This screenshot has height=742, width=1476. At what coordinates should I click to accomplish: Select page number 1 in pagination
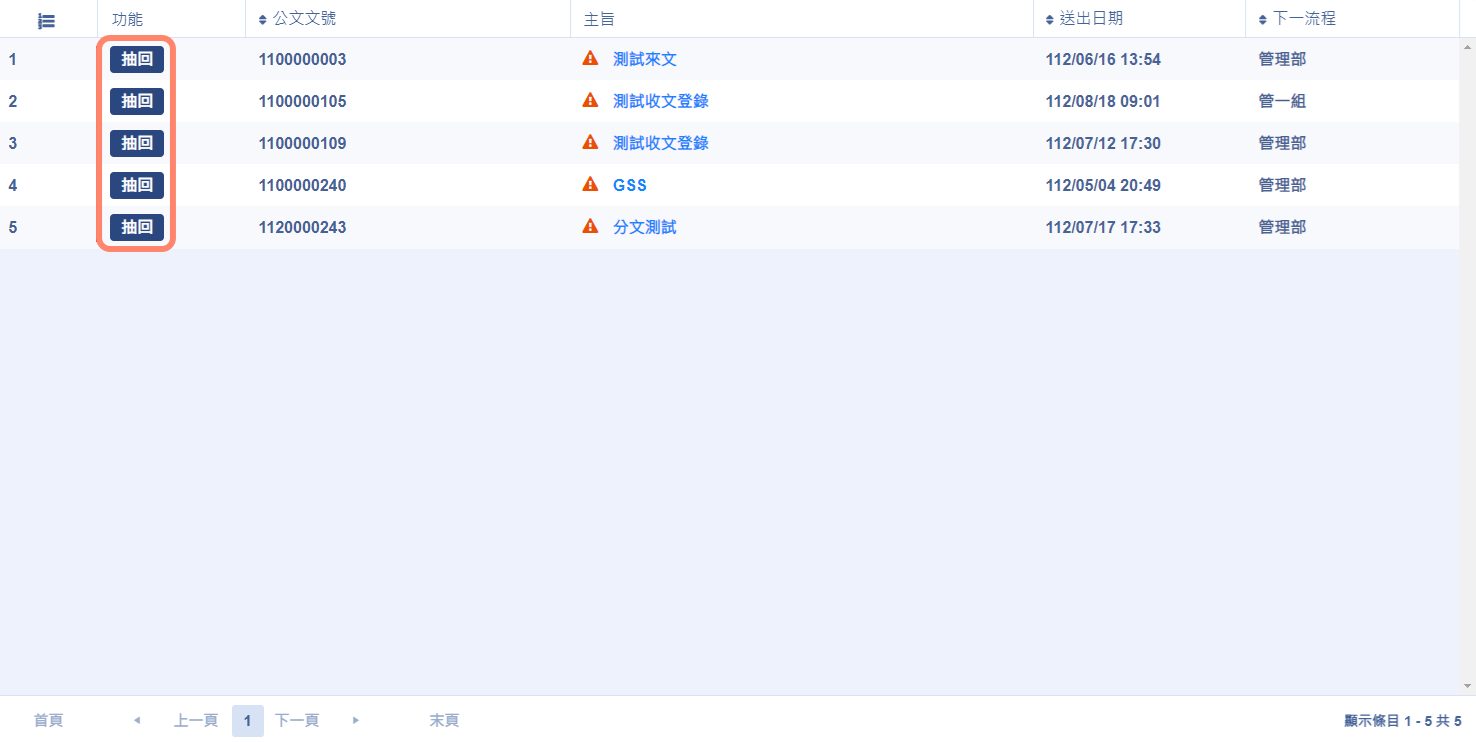(247, 720)
